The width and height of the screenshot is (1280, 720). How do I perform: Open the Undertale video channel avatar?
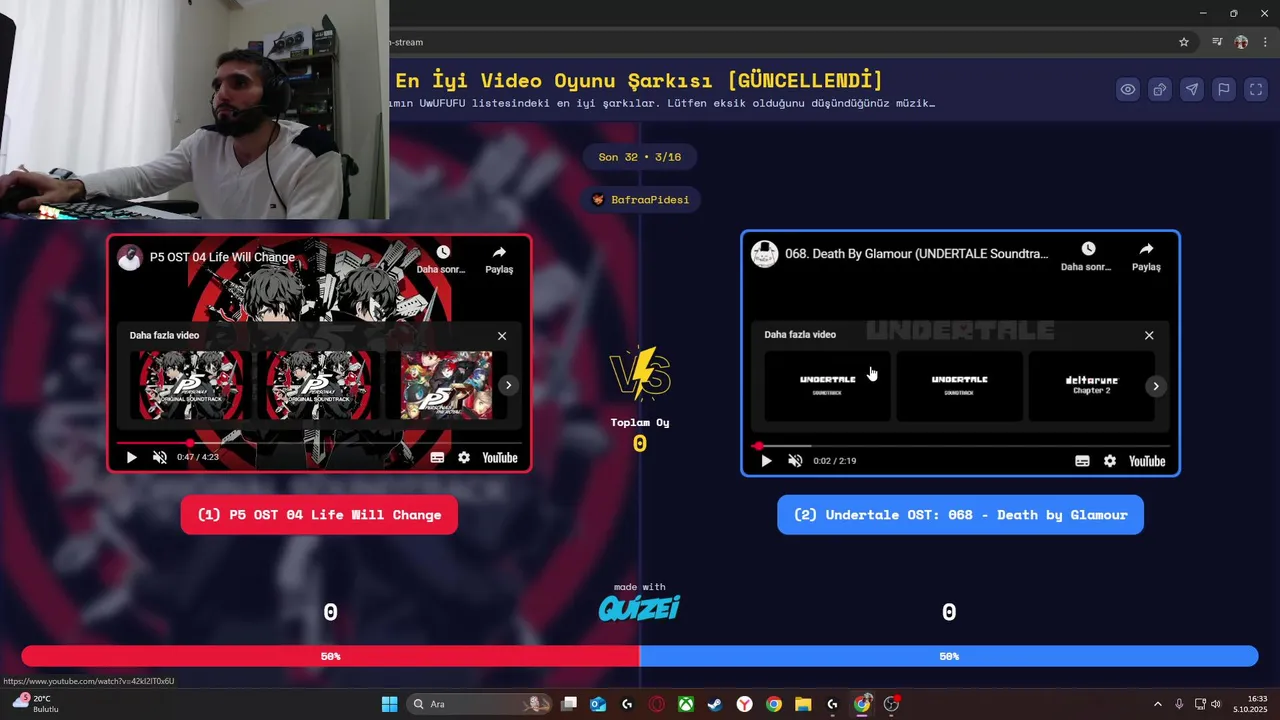click(x=765, y=254)
